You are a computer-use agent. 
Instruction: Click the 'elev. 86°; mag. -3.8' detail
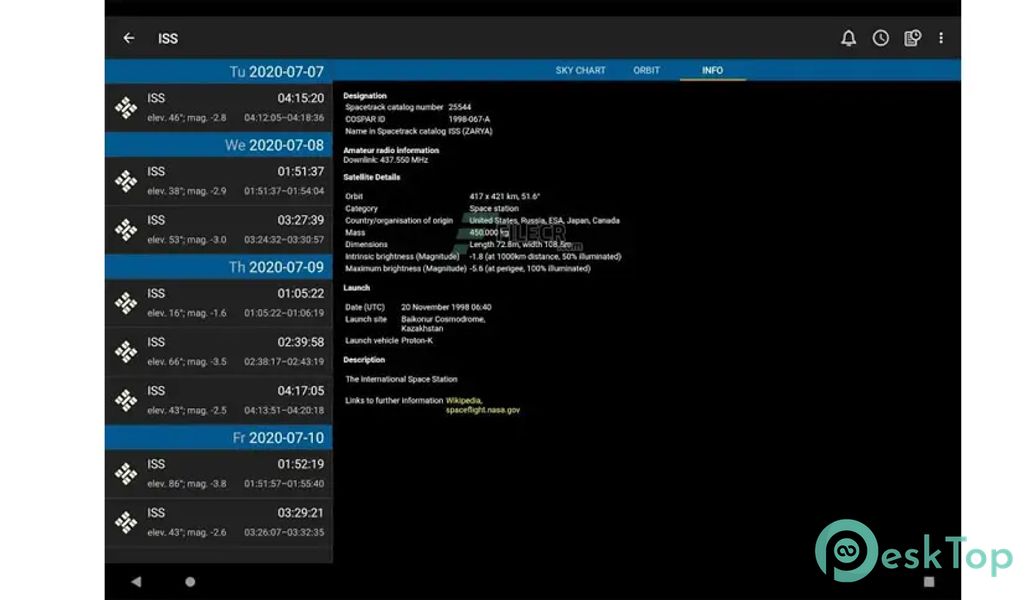coord(186,484)
